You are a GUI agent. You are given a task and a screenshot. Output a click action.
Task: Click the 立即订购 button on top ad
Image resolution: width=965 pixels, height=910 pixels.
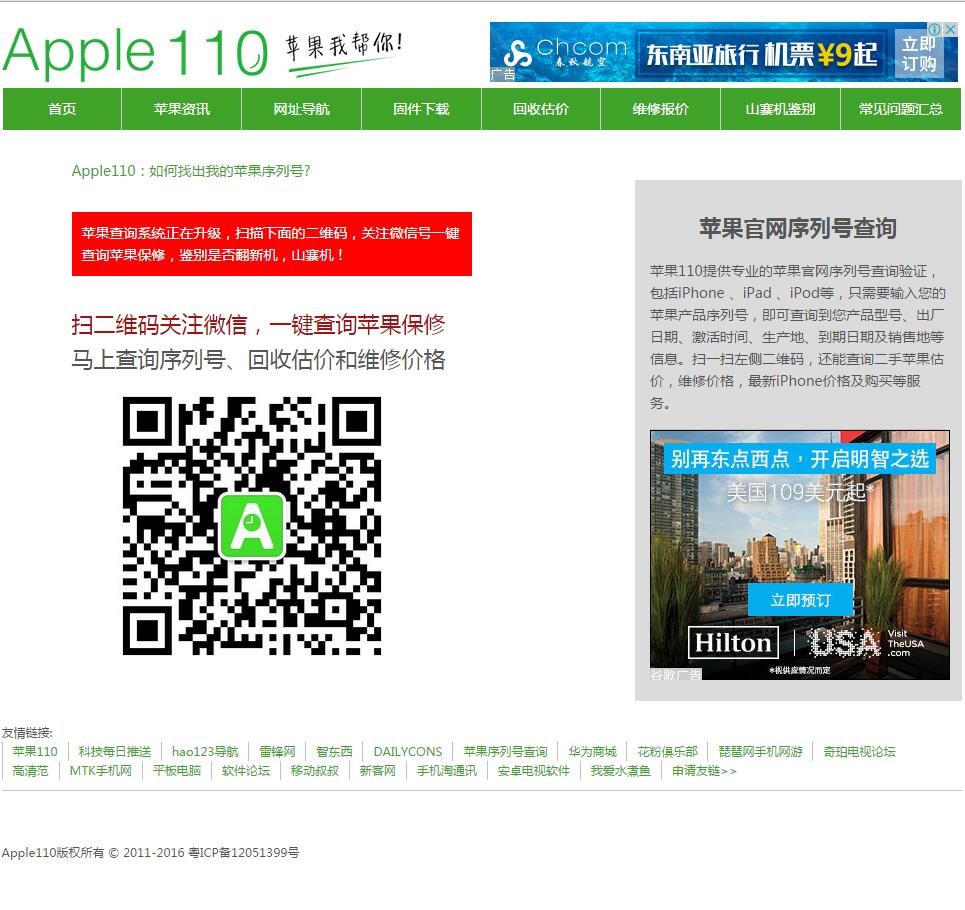919,54
